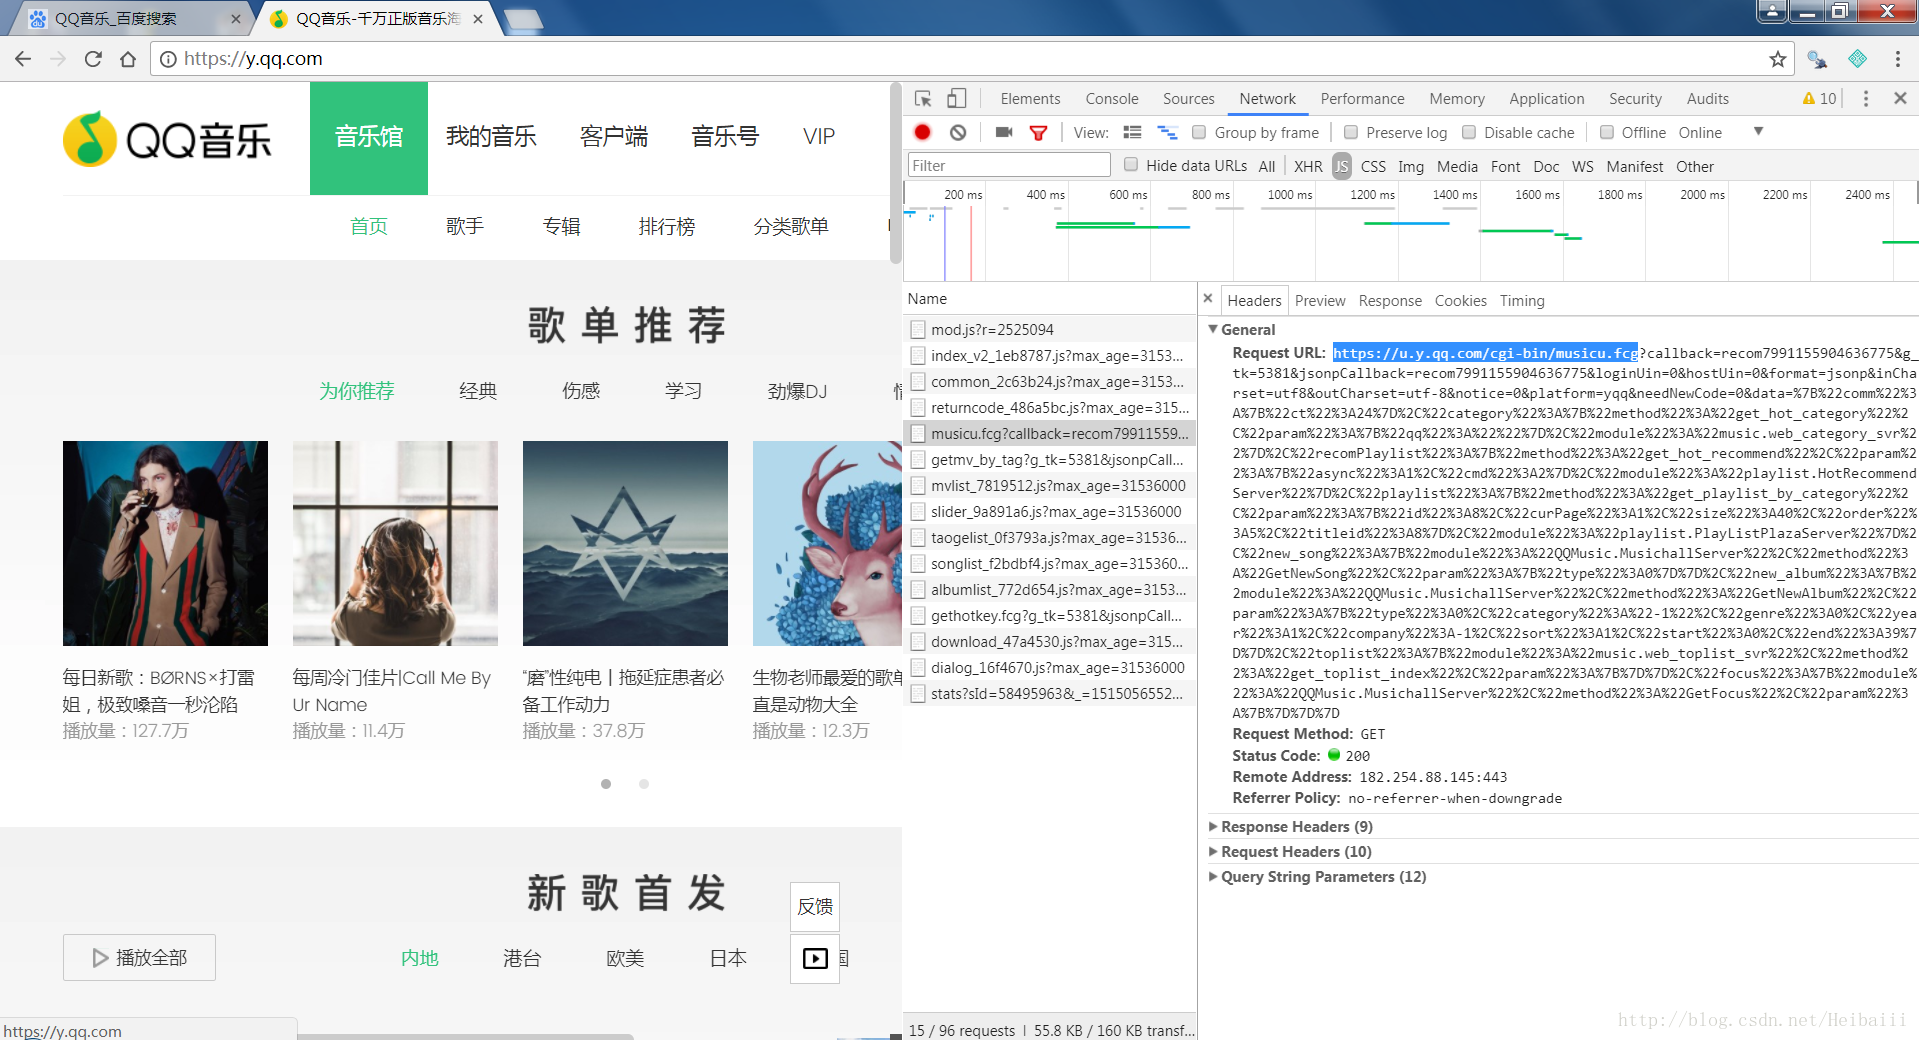The image size is (1919, 1040).
Task: Bookmark this page with the star icon
Action: tap(1777, 59)
